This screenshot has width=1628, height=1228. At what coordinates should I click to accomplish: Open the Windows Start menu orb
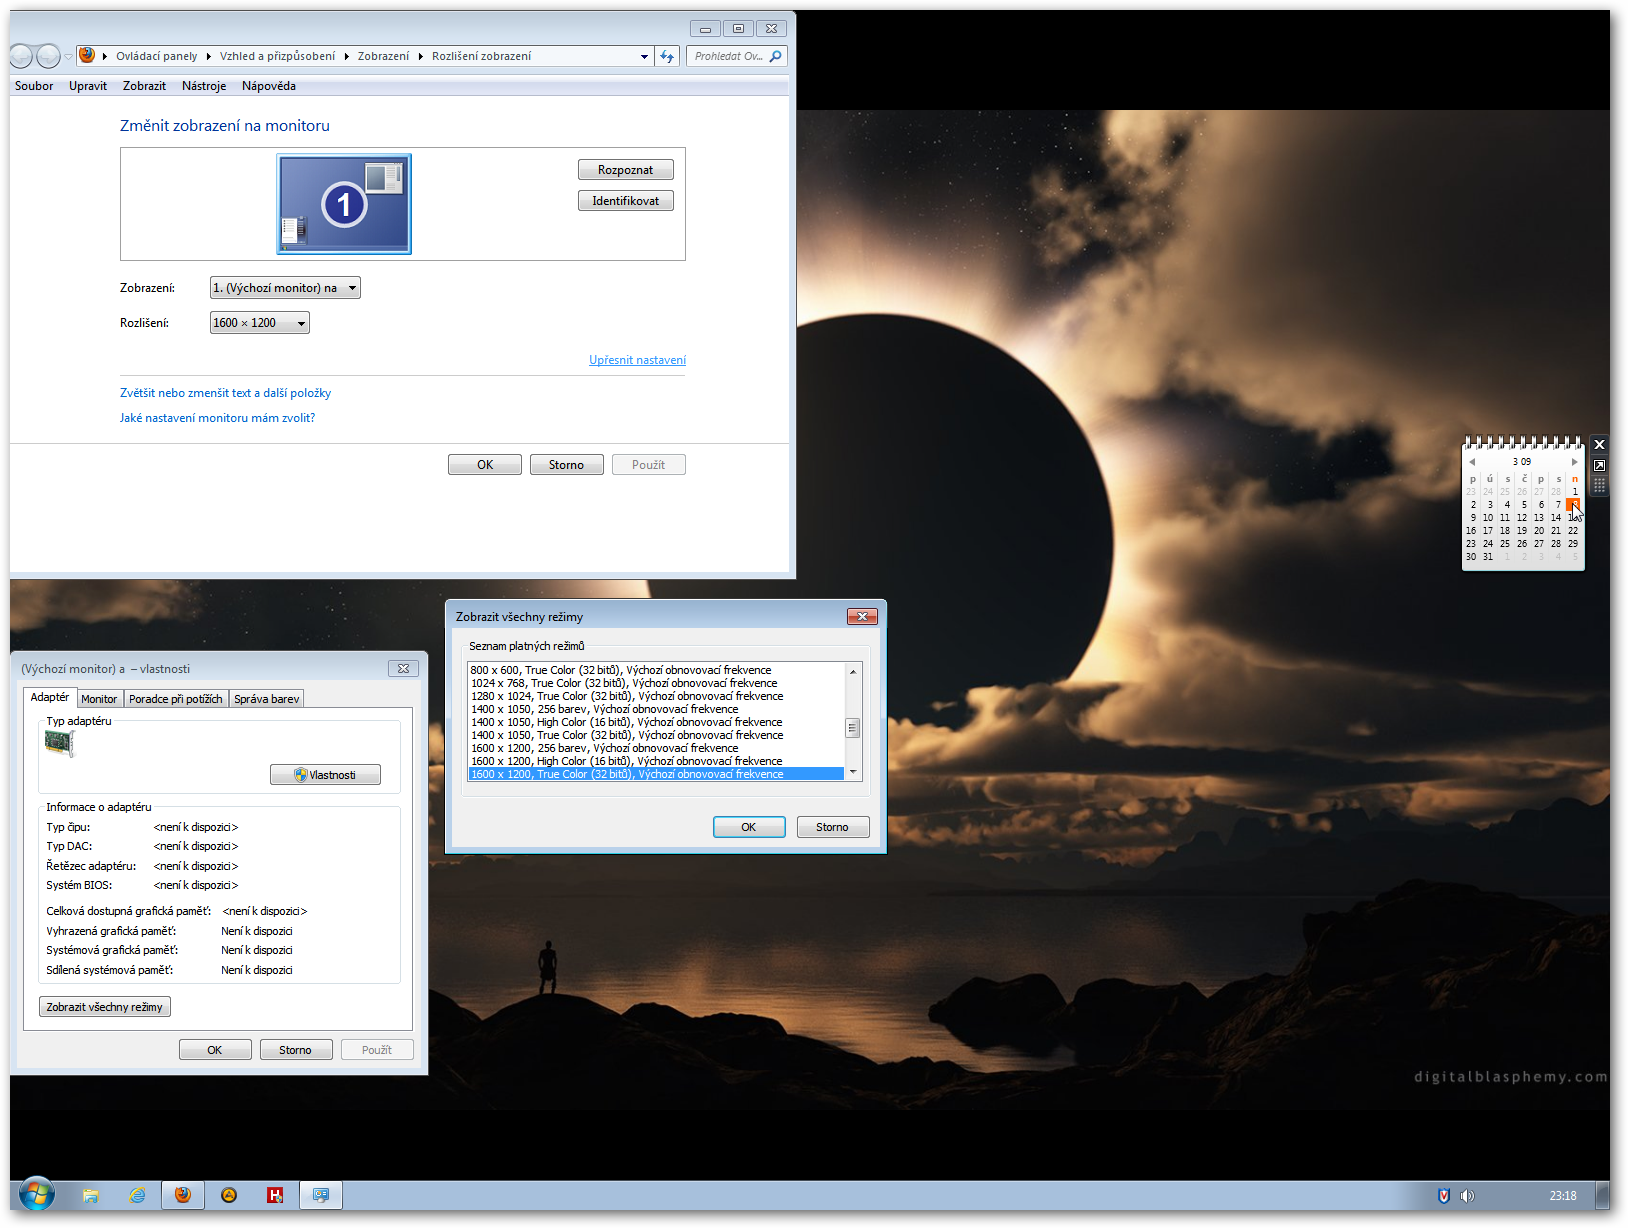[36, 1194]
